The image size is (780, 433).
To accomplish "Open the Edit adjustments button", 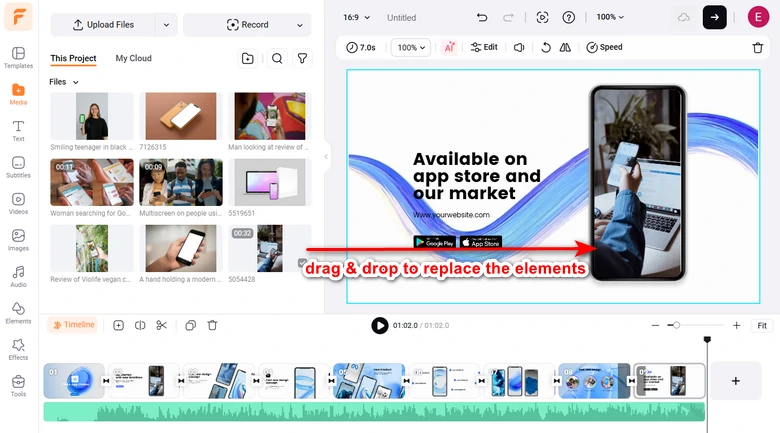I will pos(484,47).
